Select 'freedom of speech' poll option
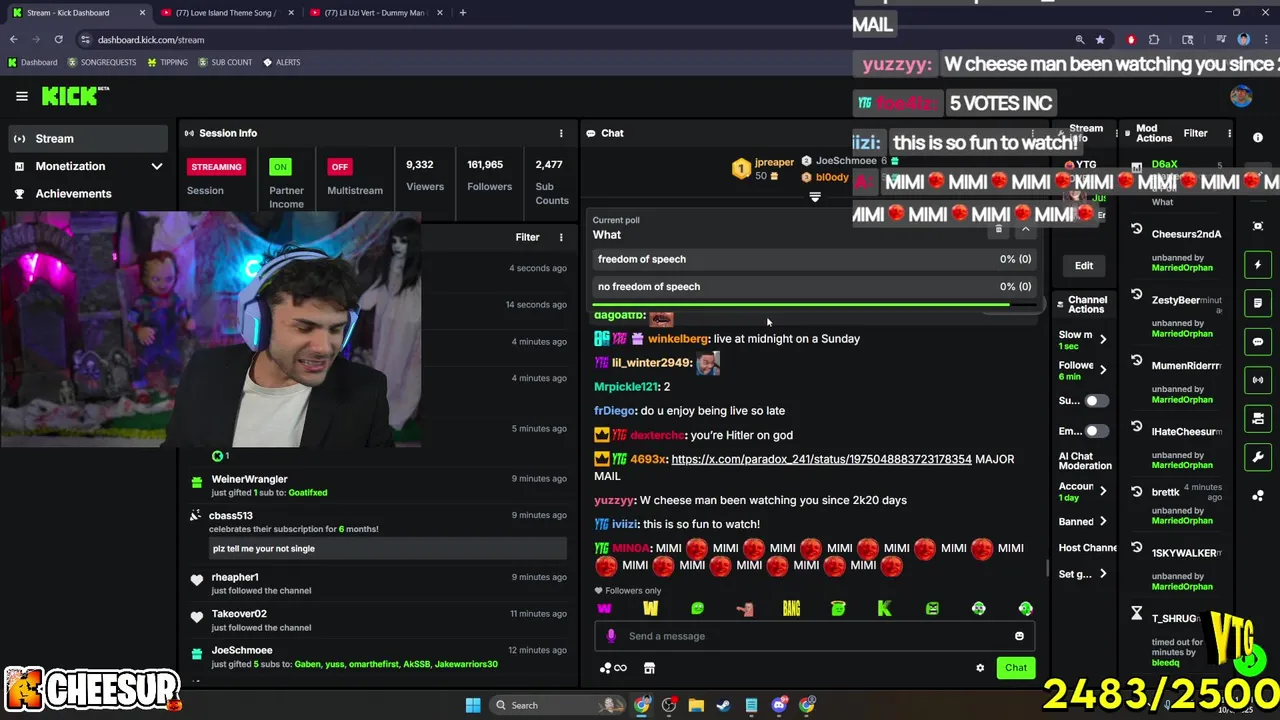 814,259
